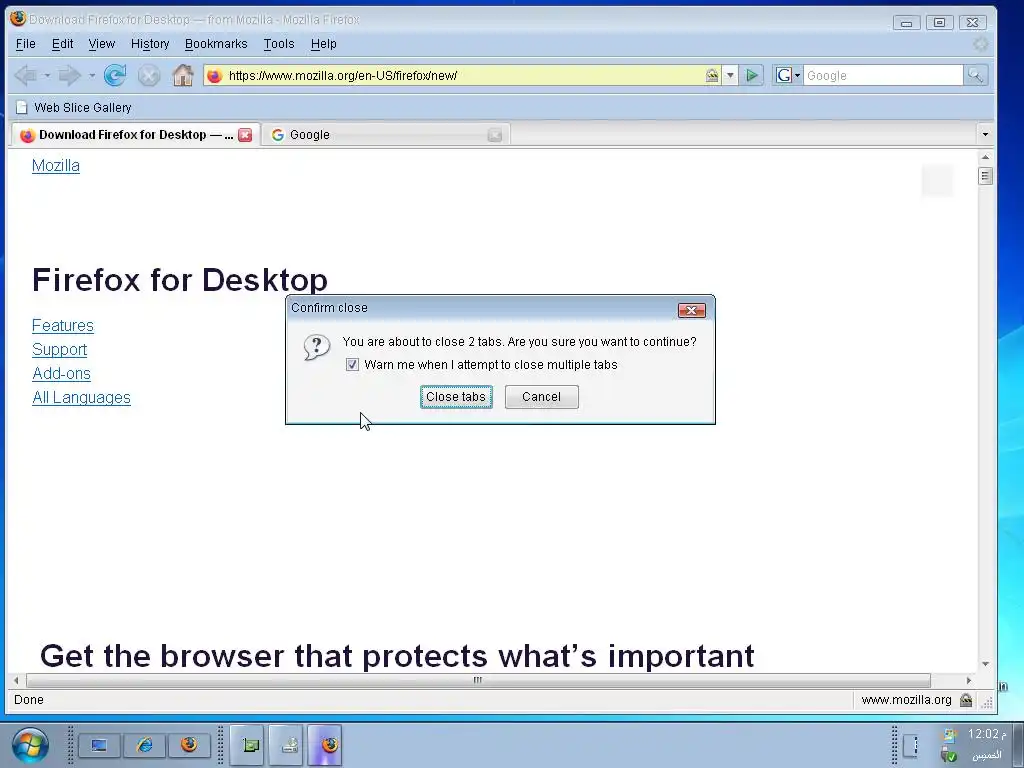Open the Bookmarks menu

click(x=216, y=44)
